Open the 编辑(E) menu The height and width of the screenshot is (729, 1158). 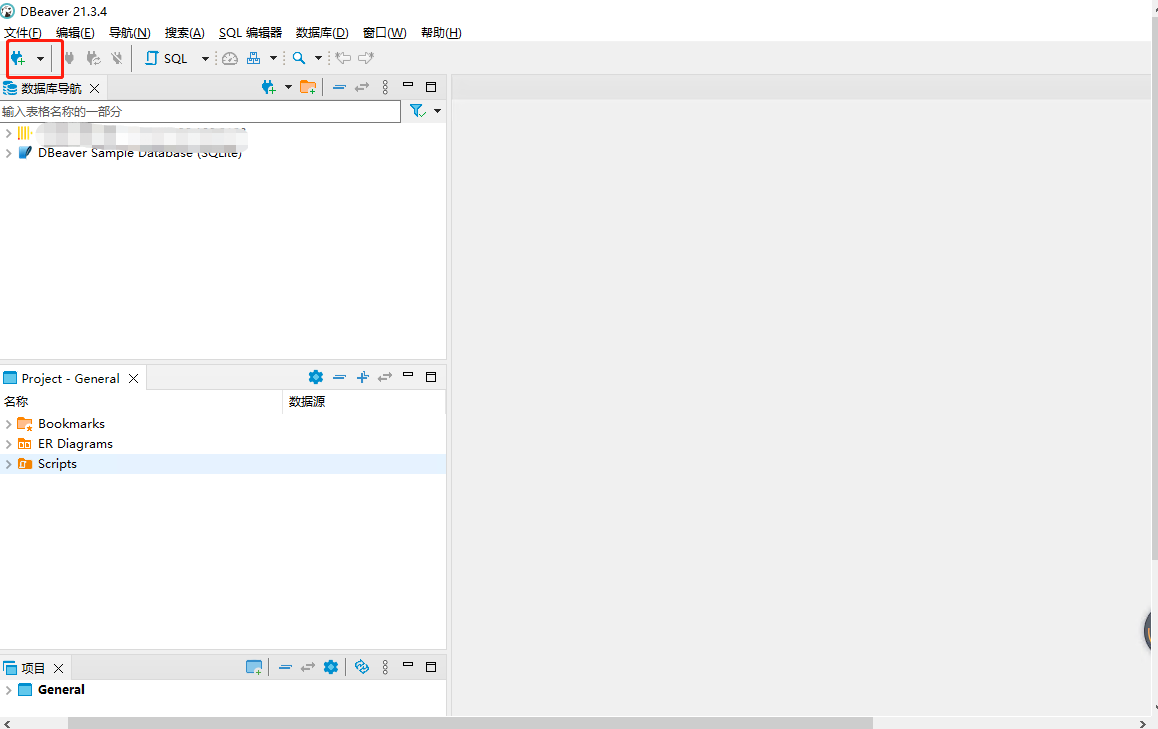click(75, 32)
